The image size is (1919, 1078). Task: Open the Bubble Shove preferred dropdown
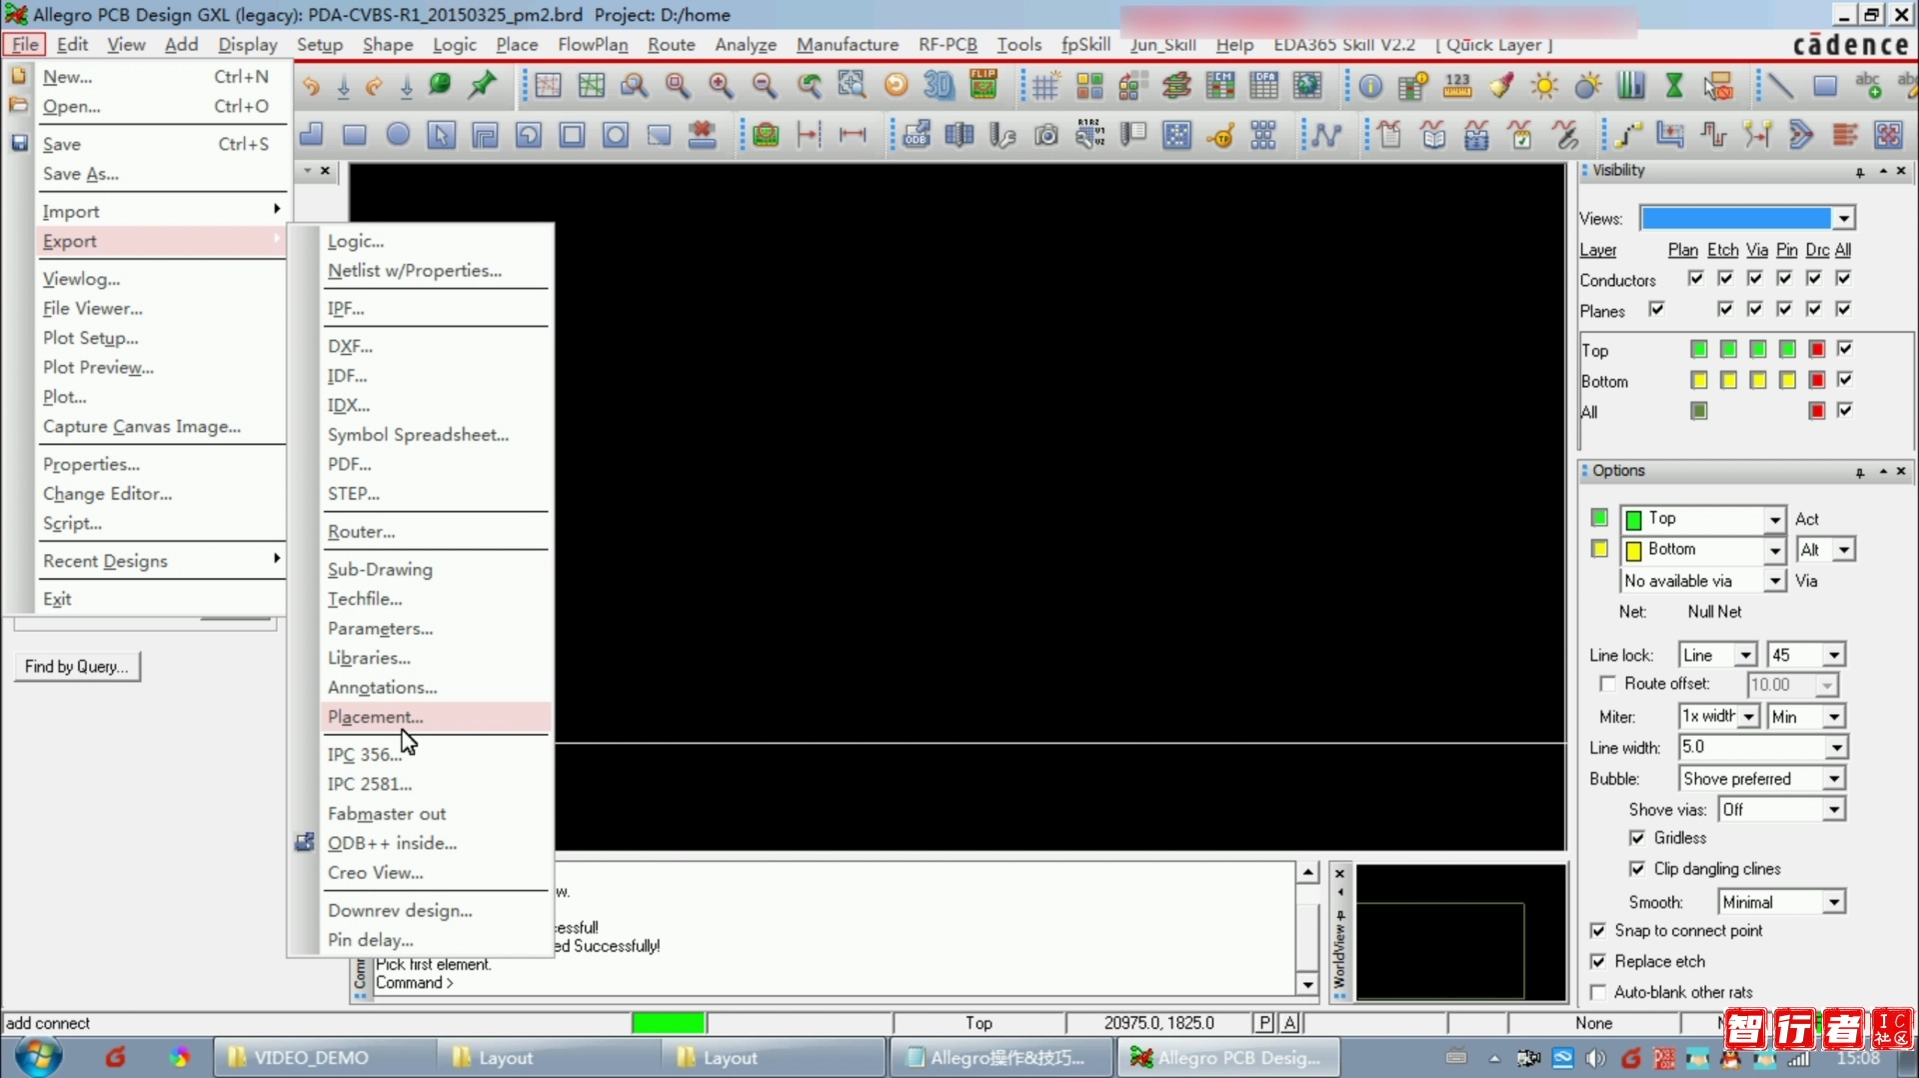1834,779
